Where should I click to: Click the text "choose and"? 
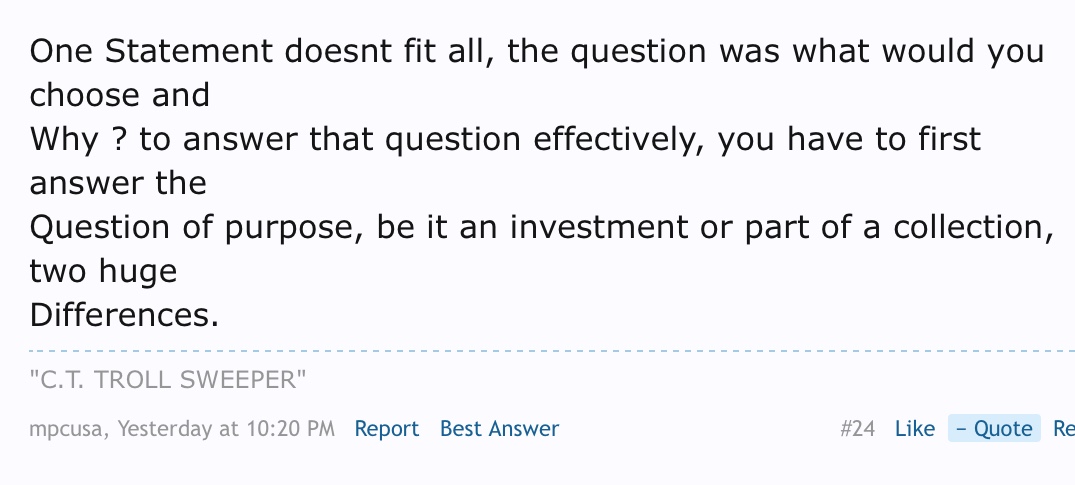coord(119,95)
